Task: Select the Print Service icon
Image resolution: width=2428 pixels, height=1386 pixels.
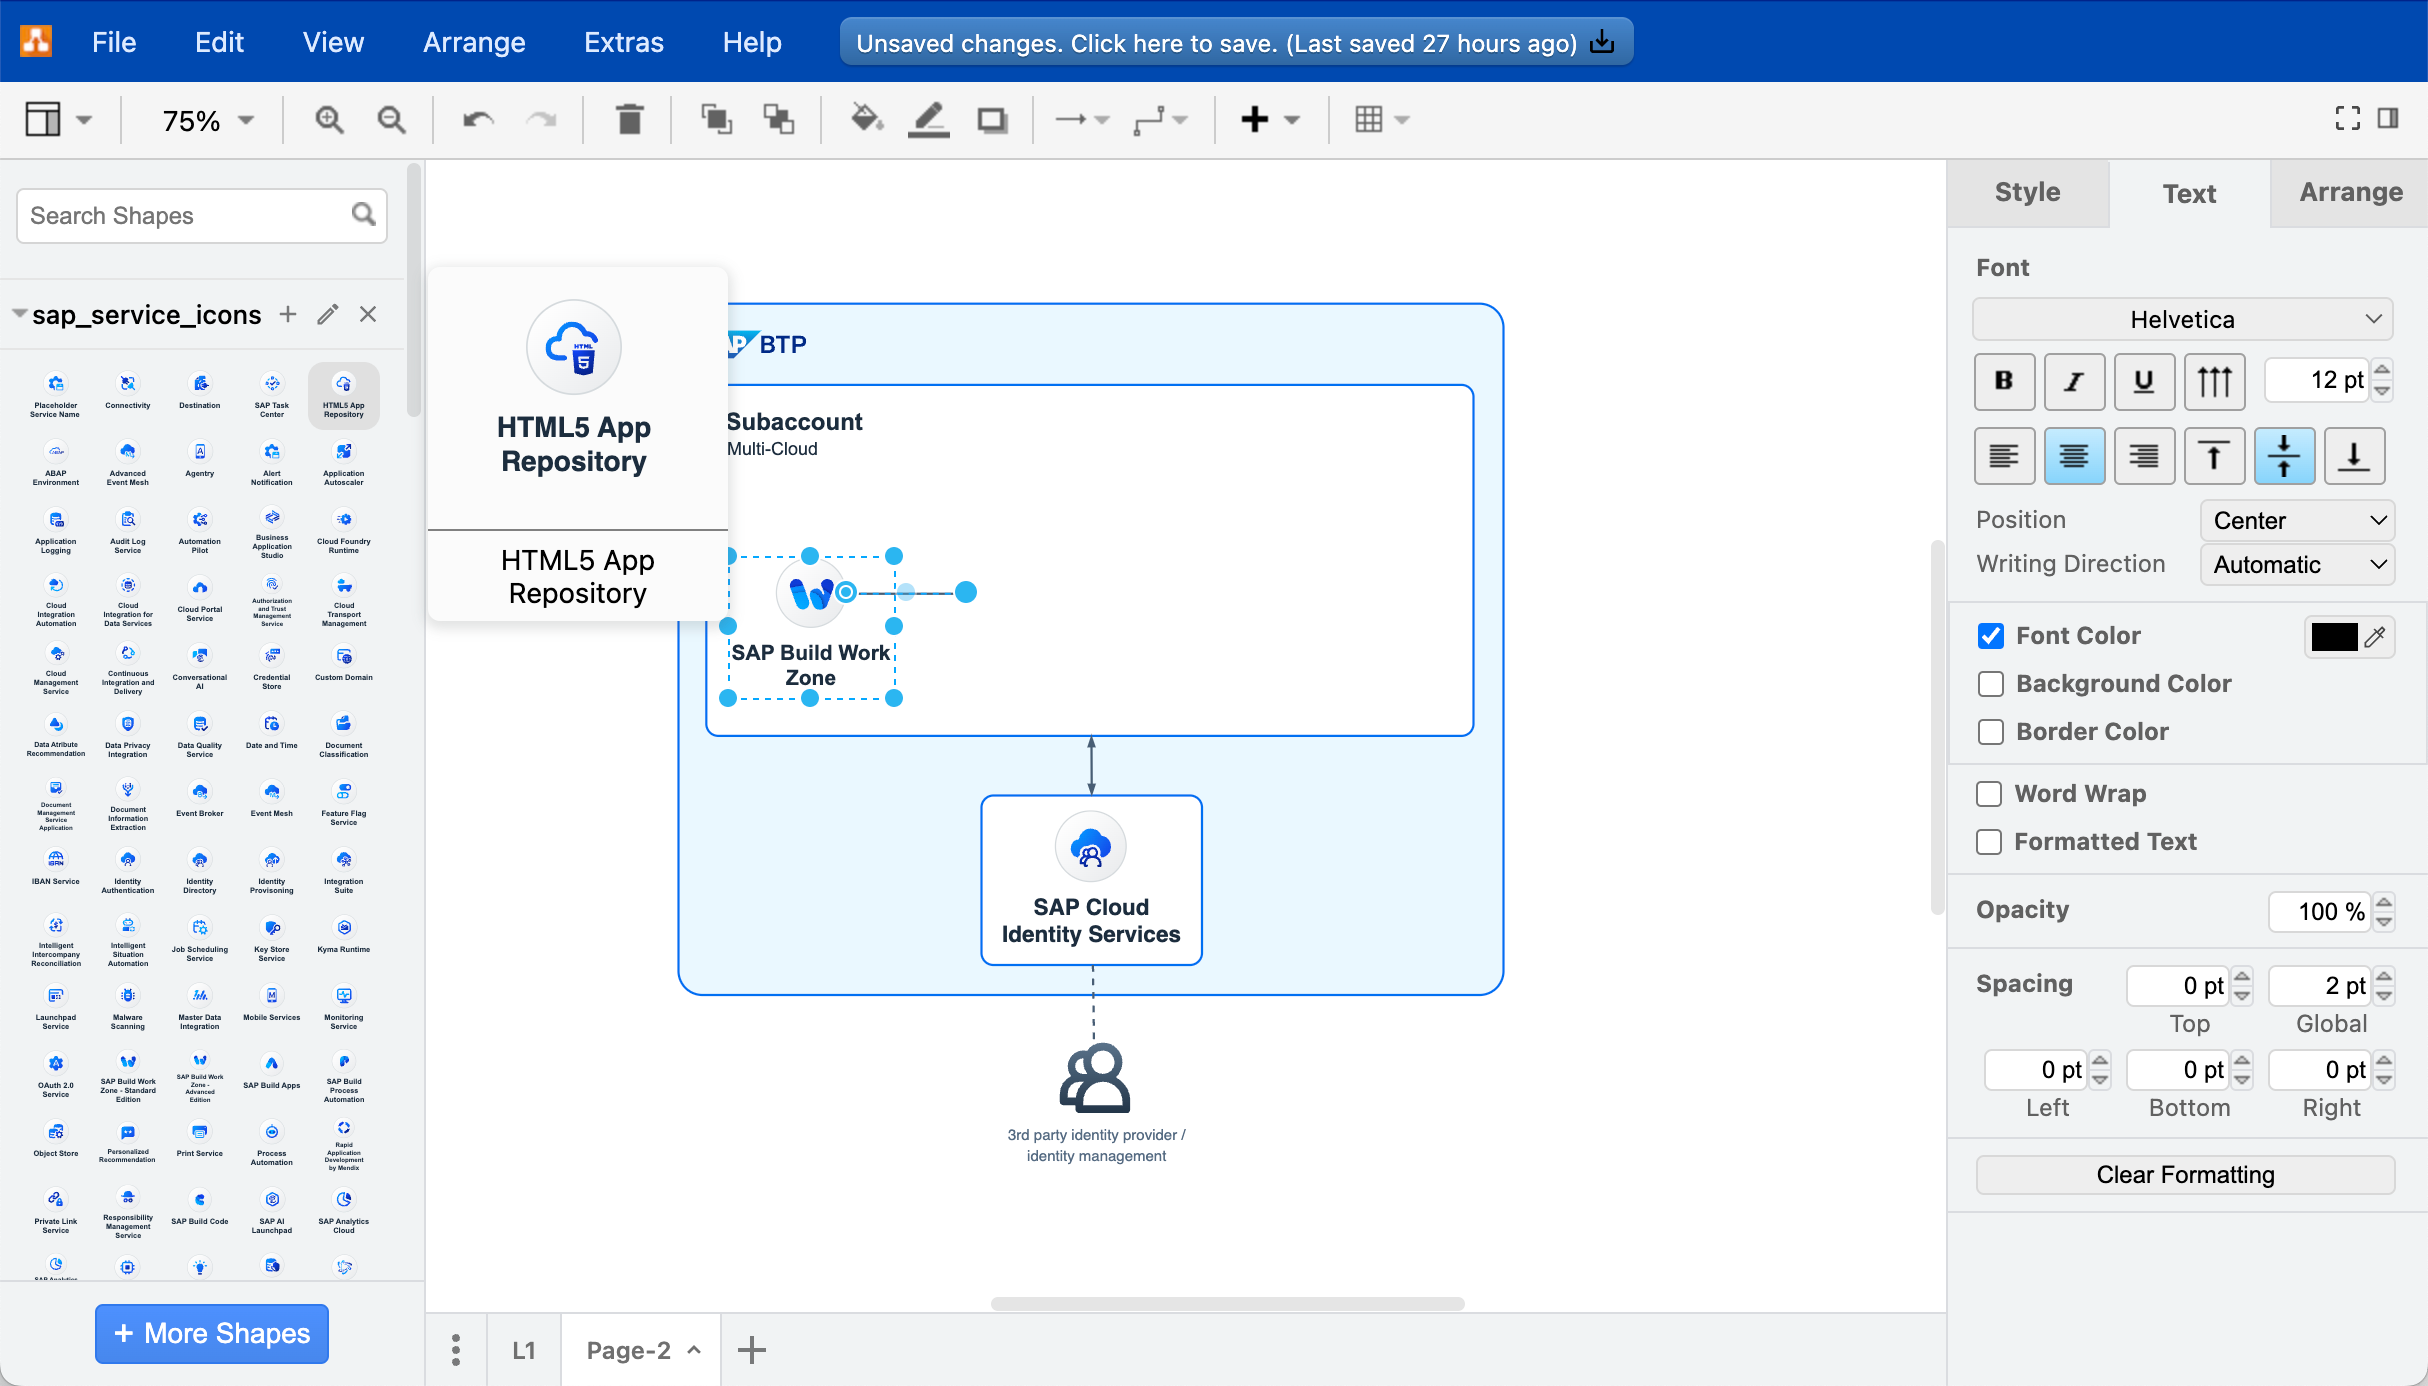Action: 200,1140
